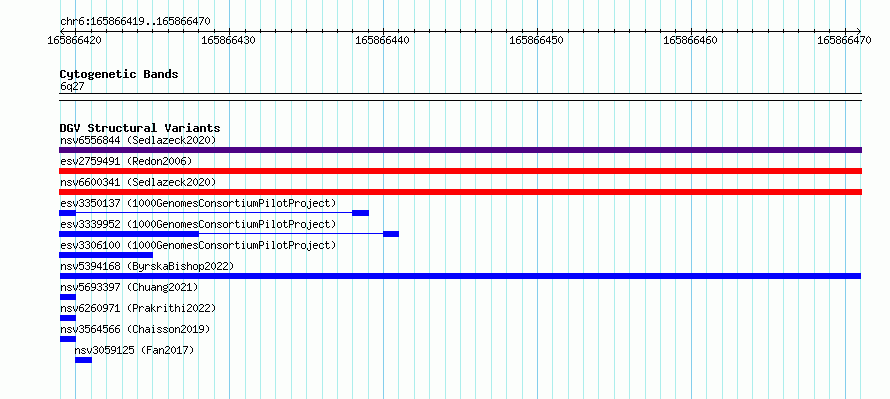Screen dimensions: 890x399
Task: Open the nsv3059125 (Fan2017) label
Action: pos(135,350)
